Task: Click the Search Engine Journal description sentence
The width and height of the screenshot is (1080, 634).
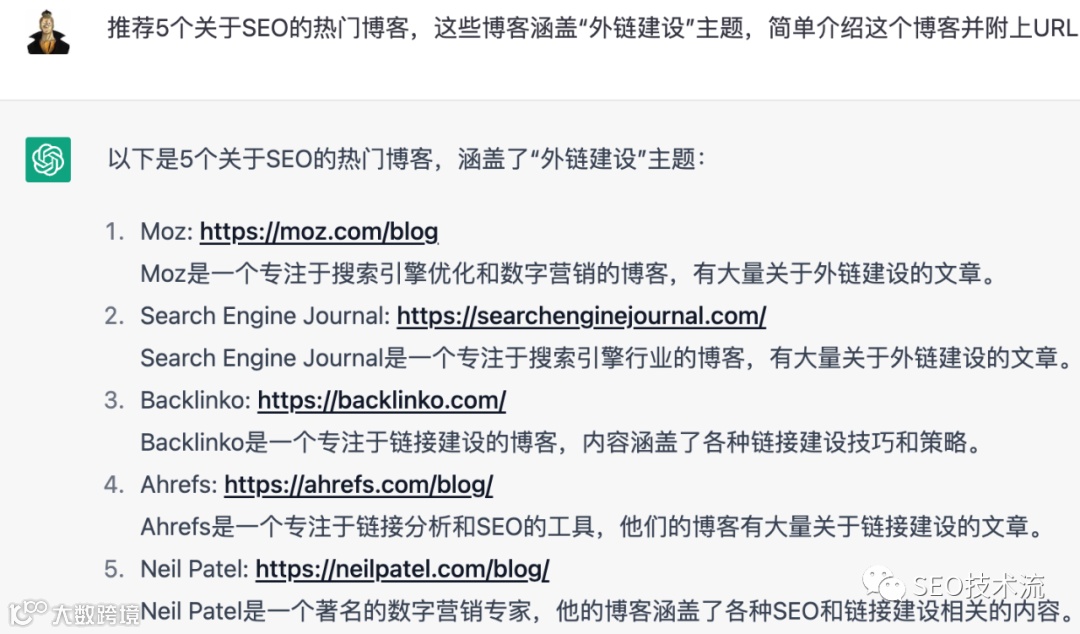Action: (606, 358)
